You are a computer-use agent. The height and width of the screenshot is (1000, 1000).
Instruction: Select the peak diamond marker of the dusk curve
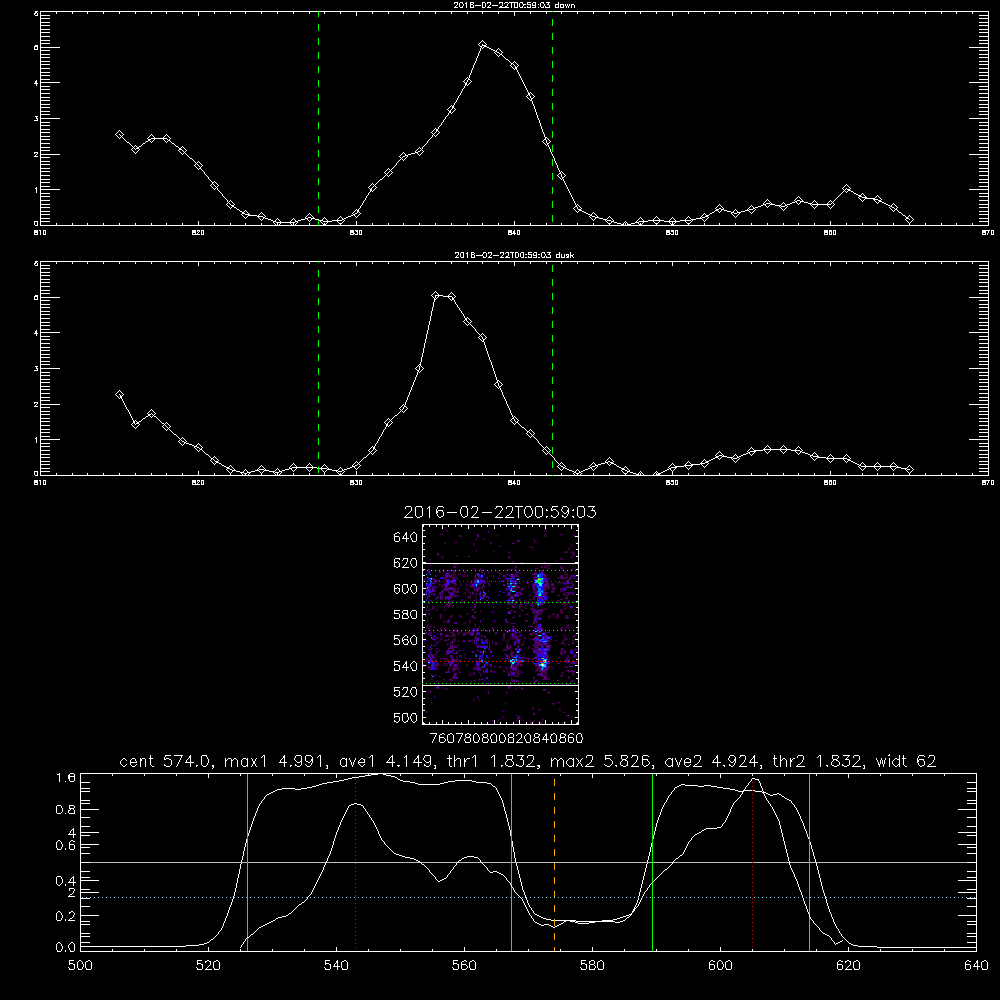pyautogui.click(x=436, y=295)
